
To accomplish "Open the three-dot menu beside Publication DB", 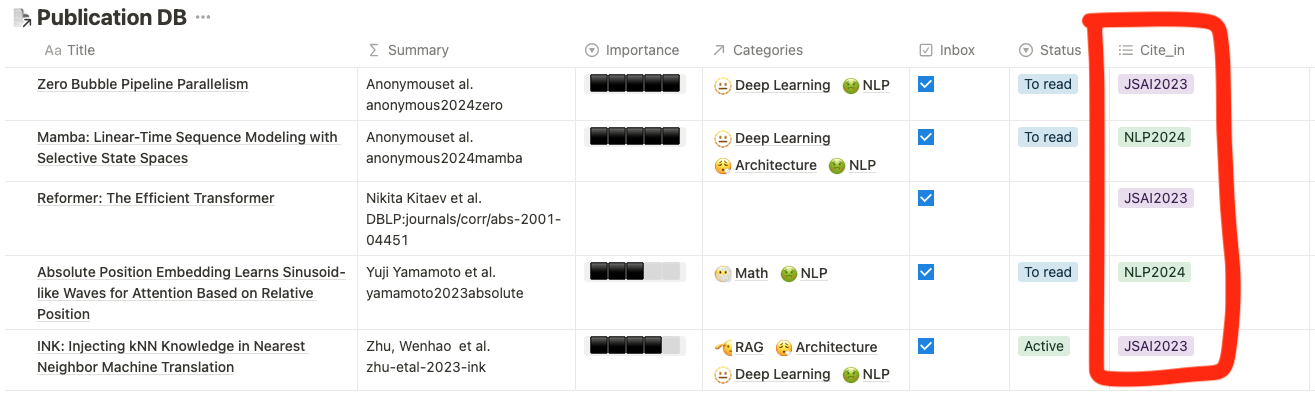I will click(x=203, y=17).
